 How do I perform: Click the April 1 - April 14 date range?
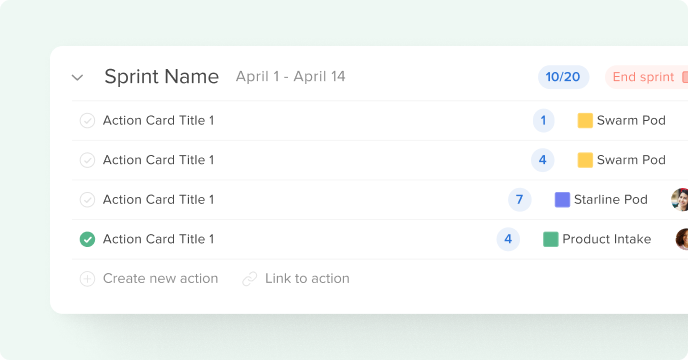290,76
